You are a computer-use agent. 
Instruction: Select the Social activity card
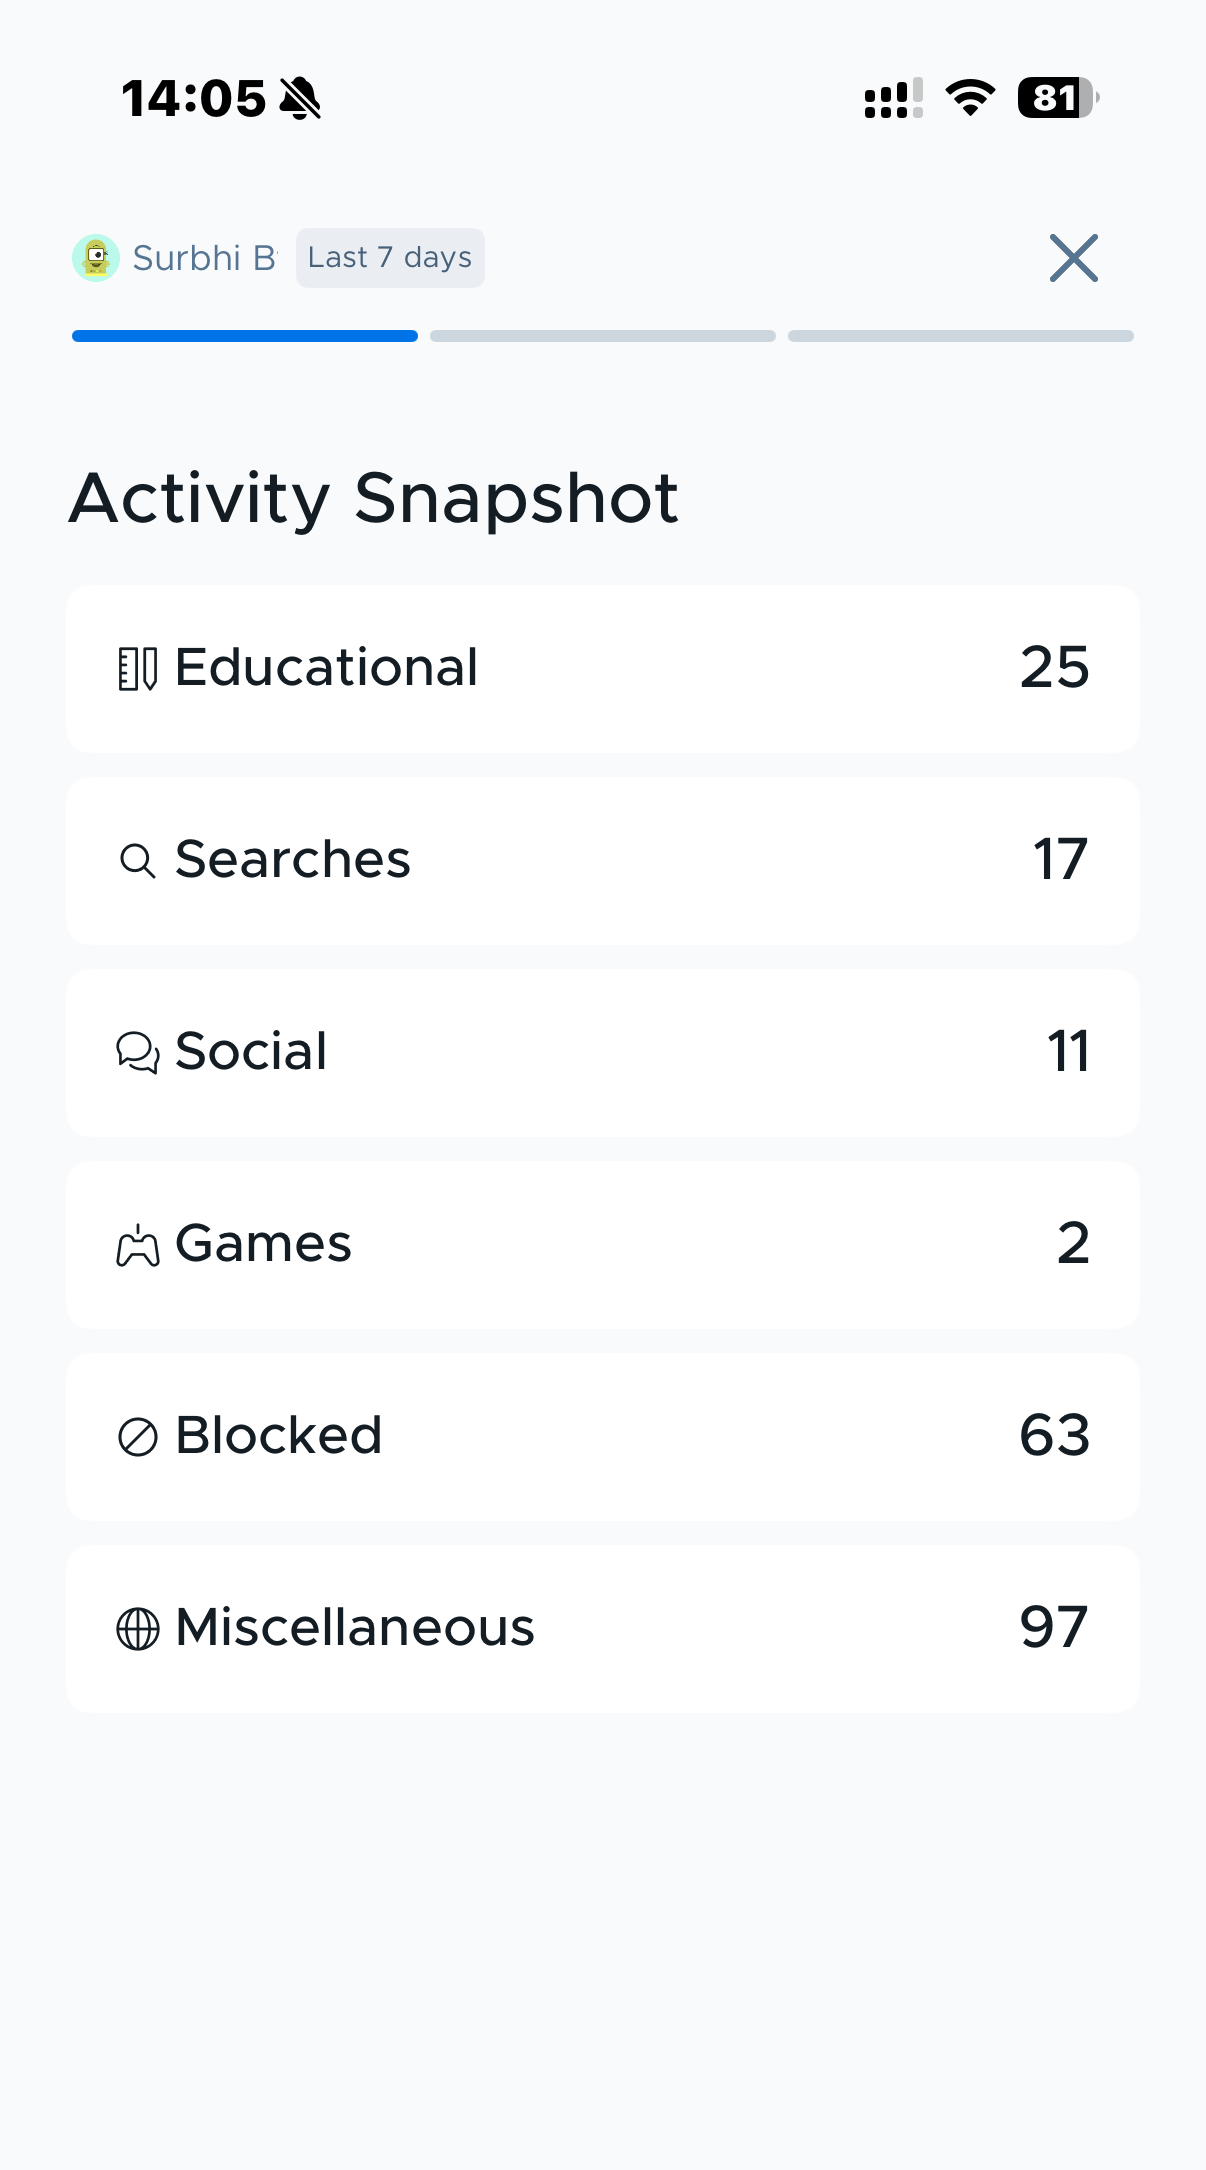point(603,1053)
